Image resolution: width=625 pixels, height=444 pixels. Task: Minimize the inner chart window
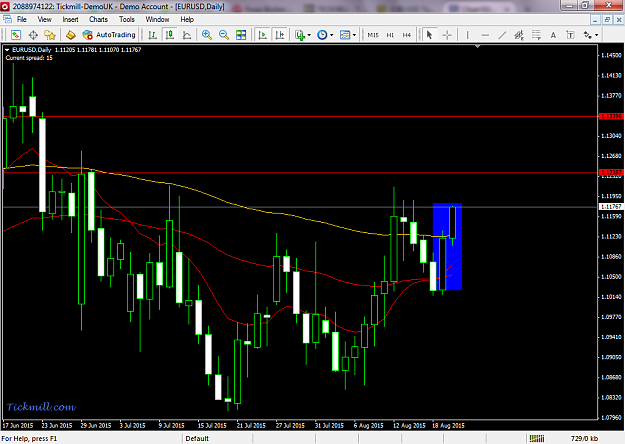[595, 19]
